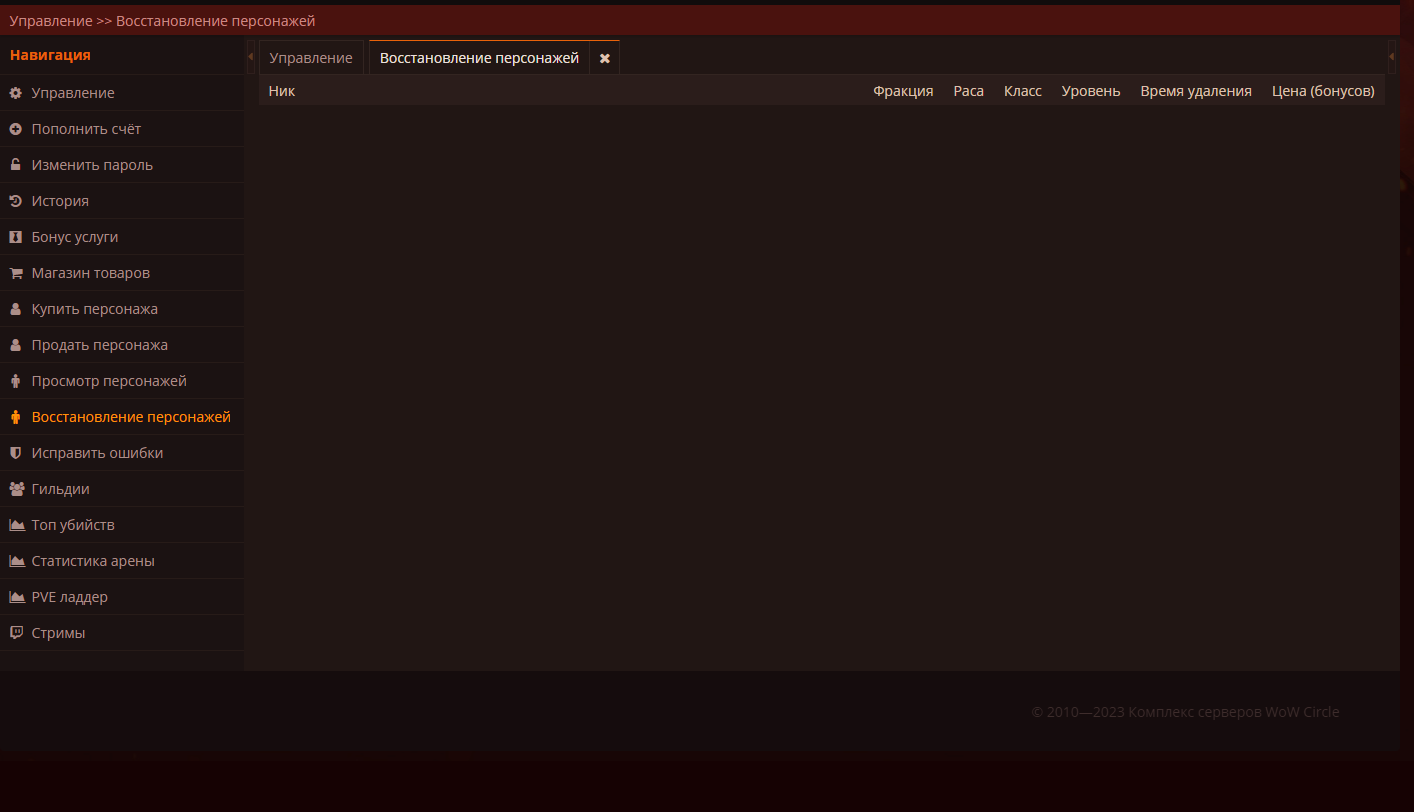Sort by Время удаления column header
Viewport: 1414px width, 812px height.
[x=1195, y=91]
